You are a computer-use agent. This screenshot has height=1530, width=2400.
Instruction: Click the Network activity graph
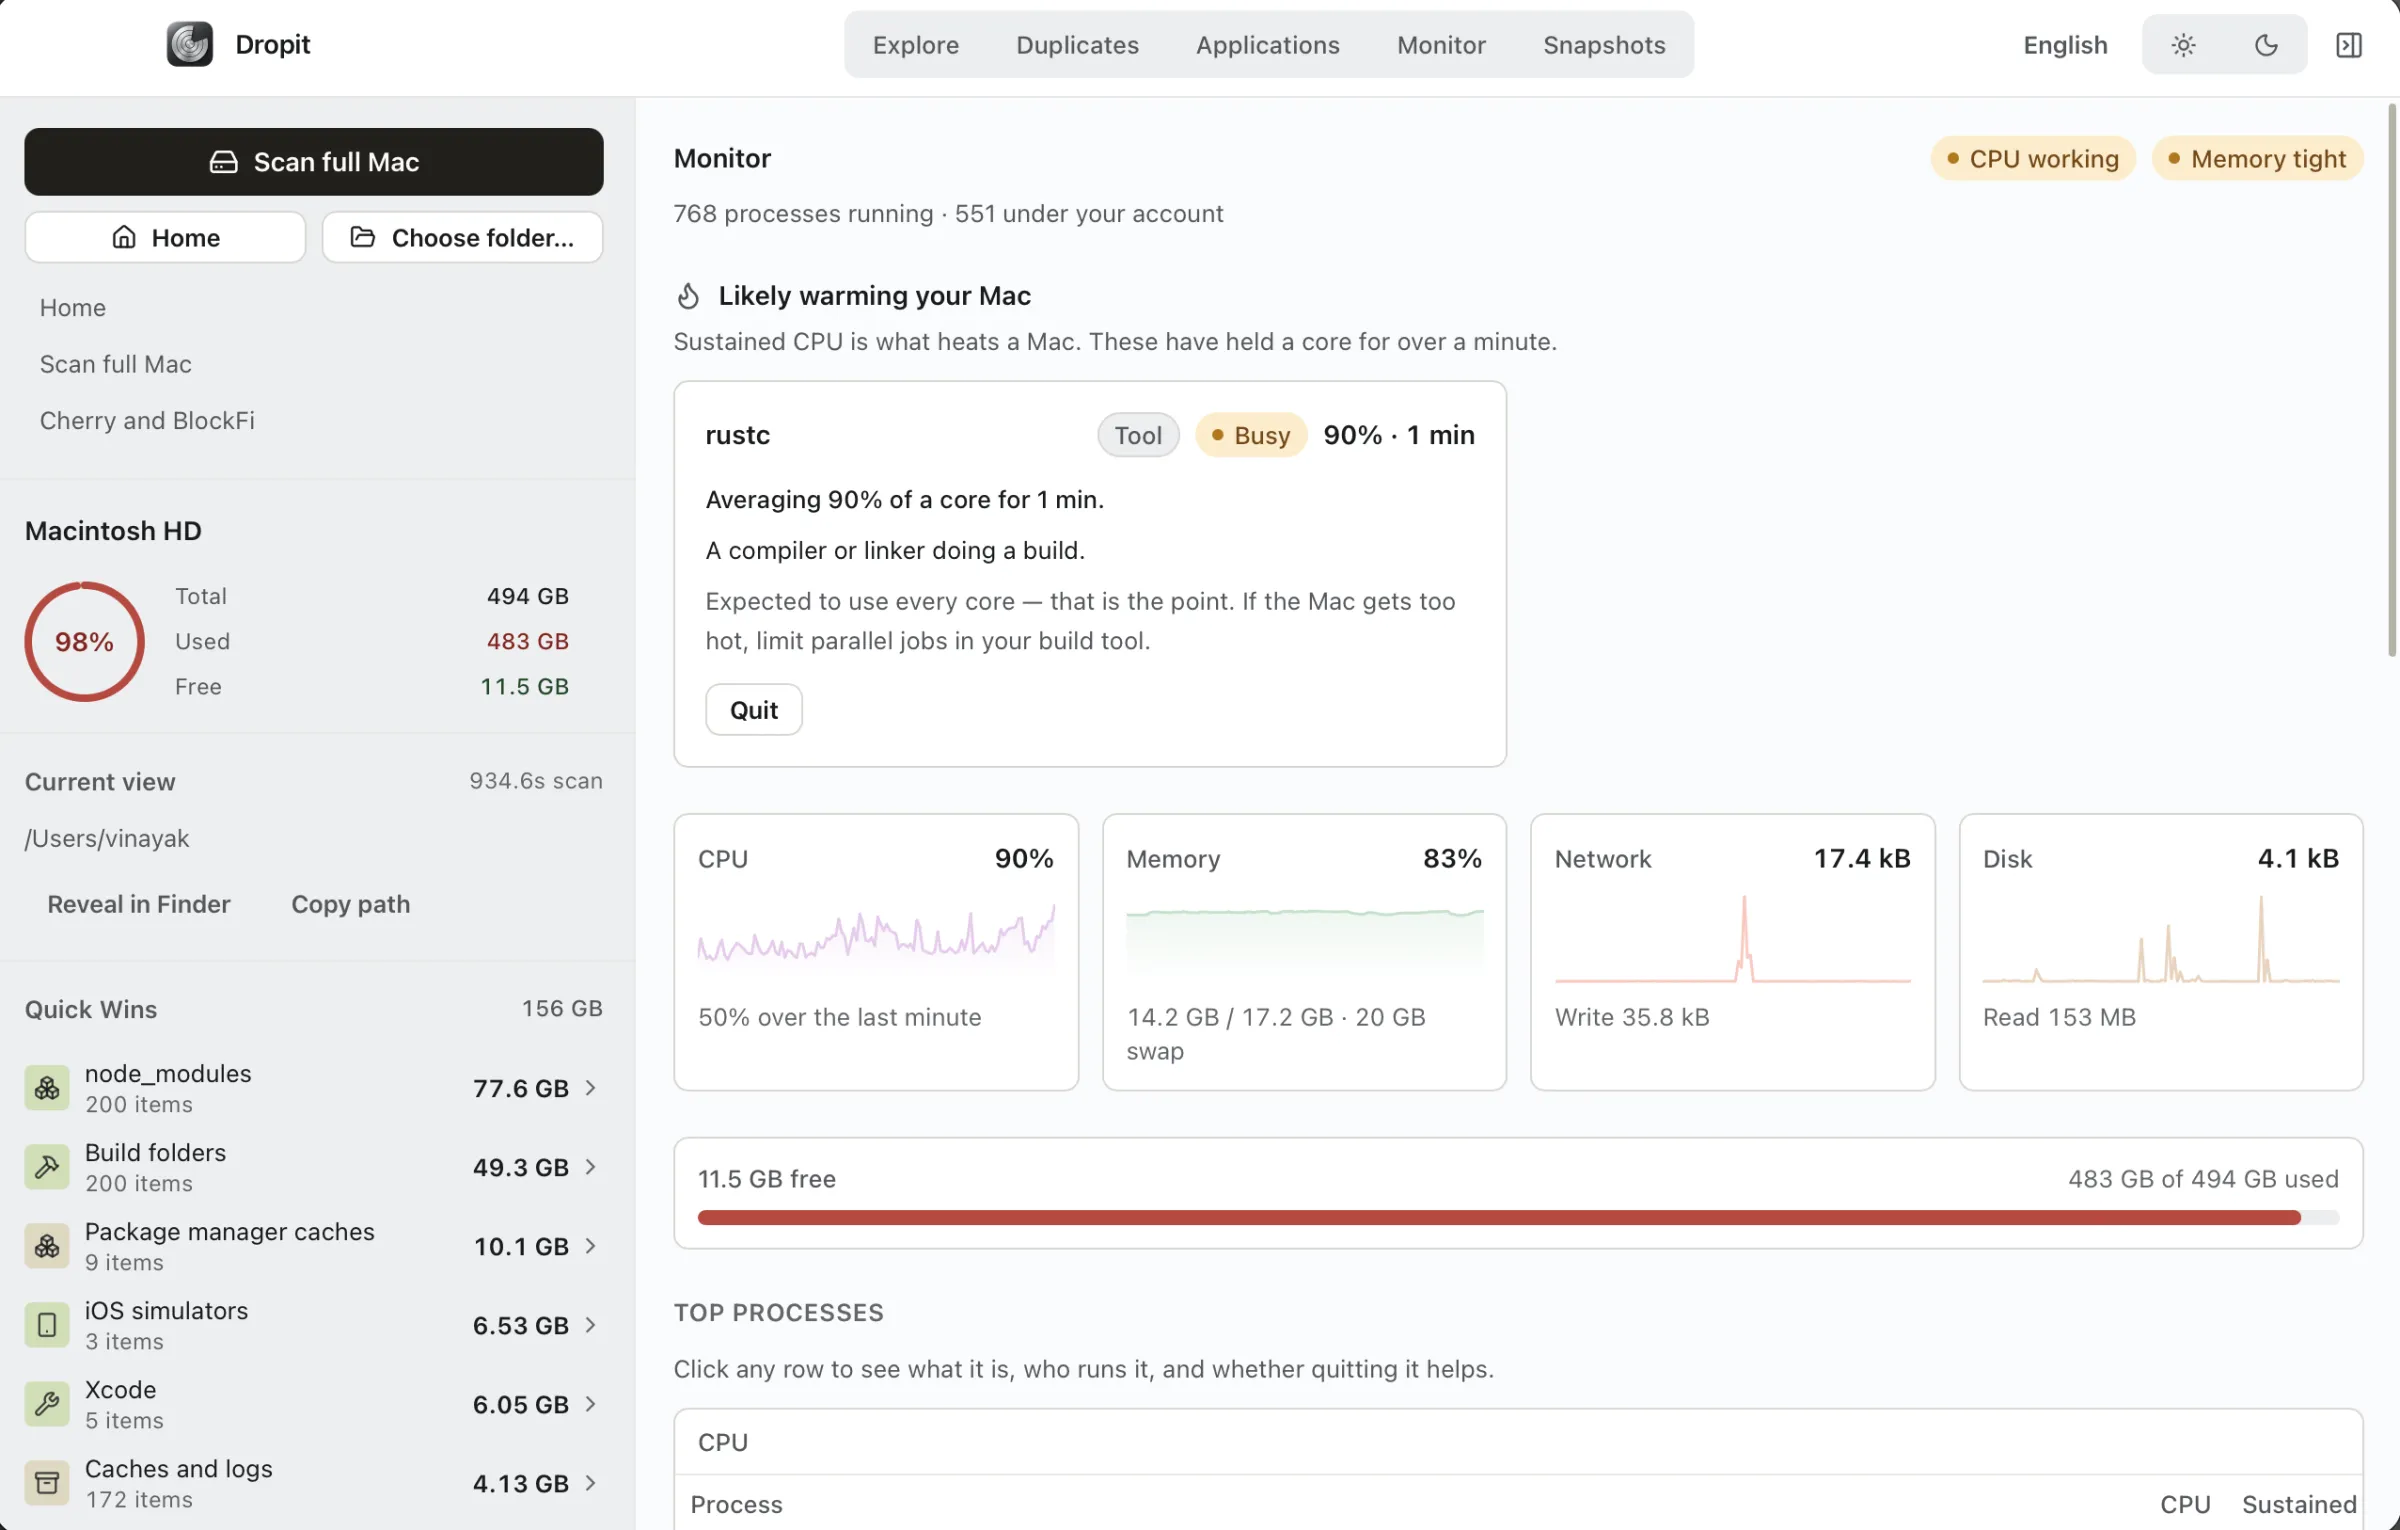[x=1732, y=938]
